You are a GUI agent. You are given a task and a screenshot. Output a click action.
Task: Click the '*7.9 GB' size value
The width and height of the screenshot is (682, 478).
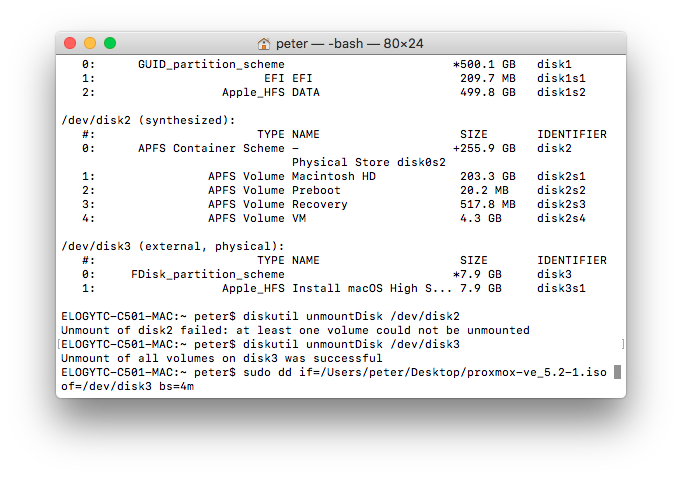tap(478, 274)
